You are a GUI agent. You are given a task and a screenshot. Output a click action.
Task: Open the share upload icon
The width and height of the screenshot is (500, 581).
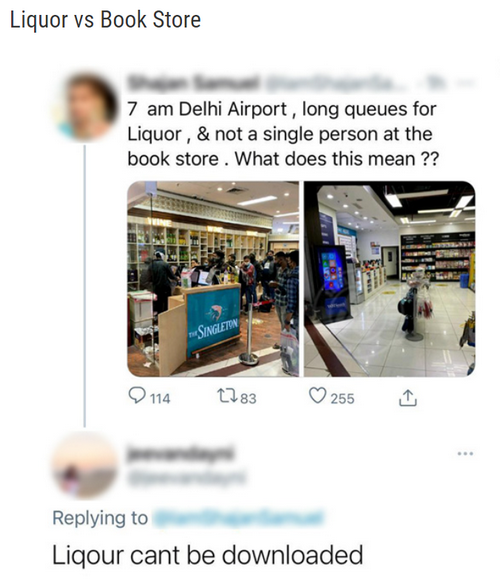point(408,398)
